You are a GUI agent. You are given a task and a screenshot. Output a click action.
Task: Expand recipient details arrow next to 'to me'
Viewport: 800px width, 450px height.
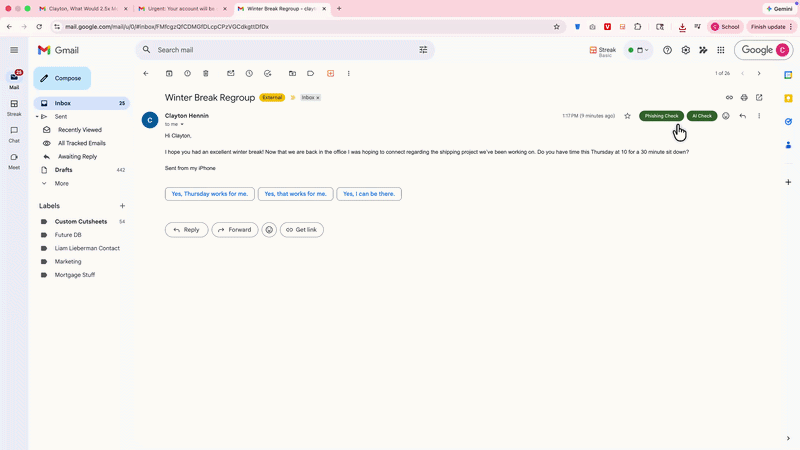click(x=182, y=124)
